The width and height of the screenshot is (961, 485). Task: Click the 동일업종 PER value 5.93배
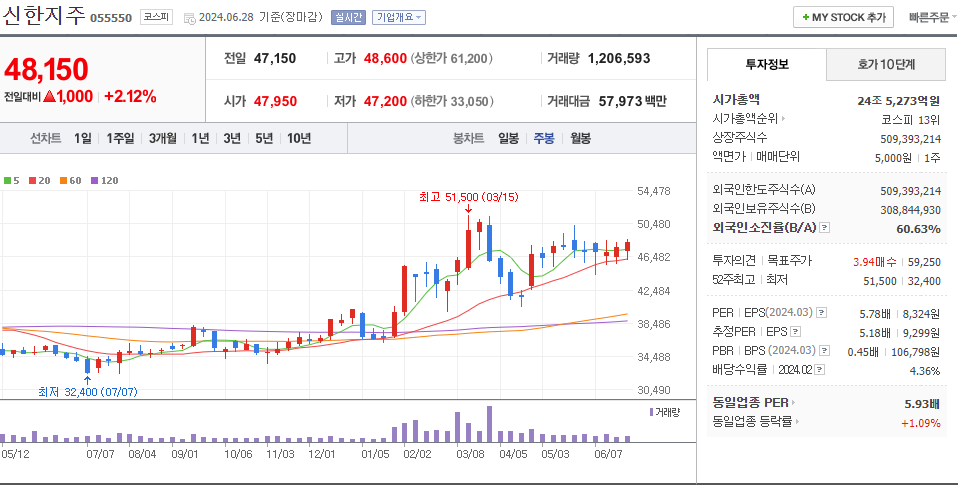[922, 404]
